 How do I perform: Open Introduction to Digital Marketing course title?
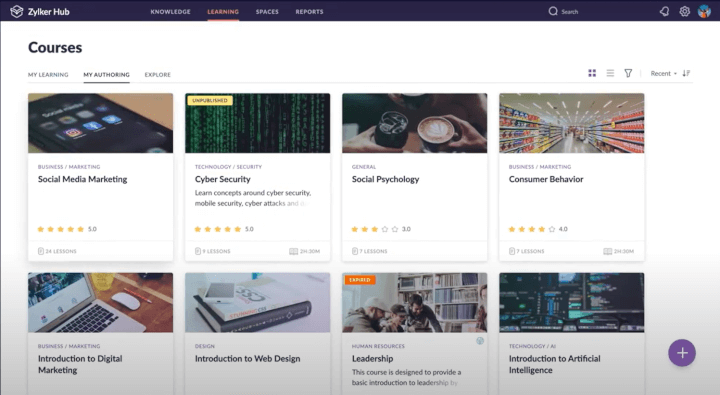pyautogui.click(x=80, y=364)
